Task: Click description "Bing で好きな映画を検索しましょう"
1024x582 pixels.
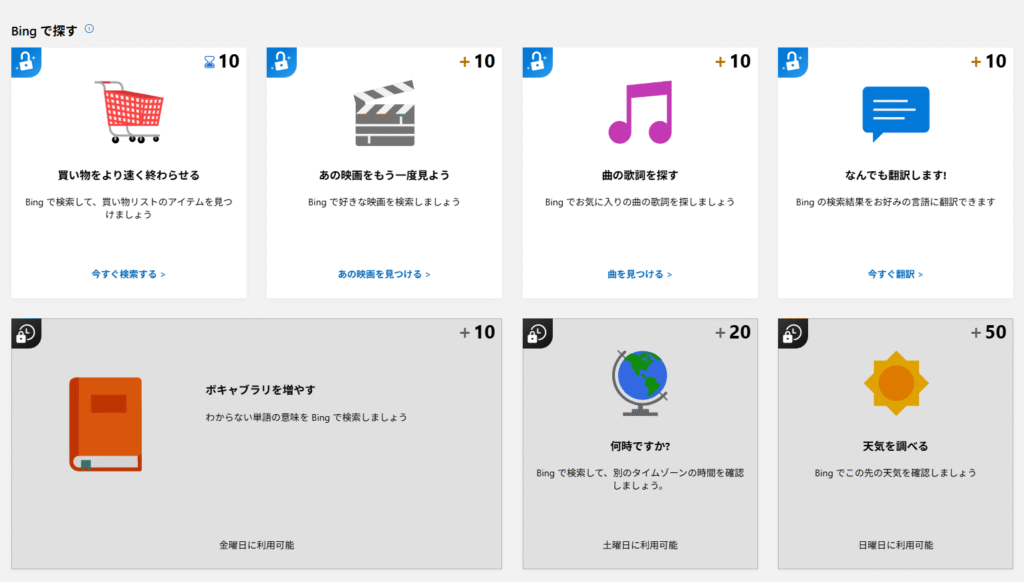Action: (384, 202)
